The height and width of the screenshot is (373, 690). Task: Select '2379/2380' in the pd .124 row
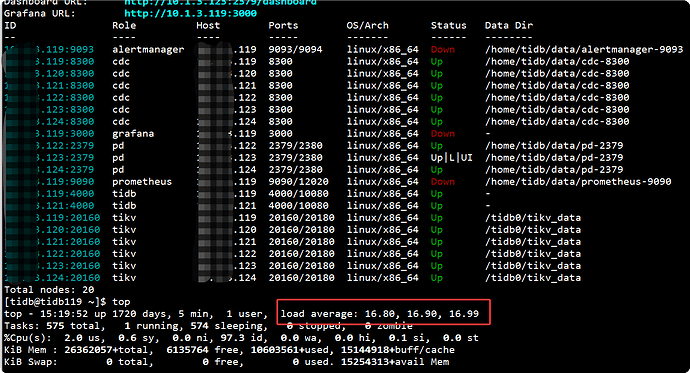295,170
